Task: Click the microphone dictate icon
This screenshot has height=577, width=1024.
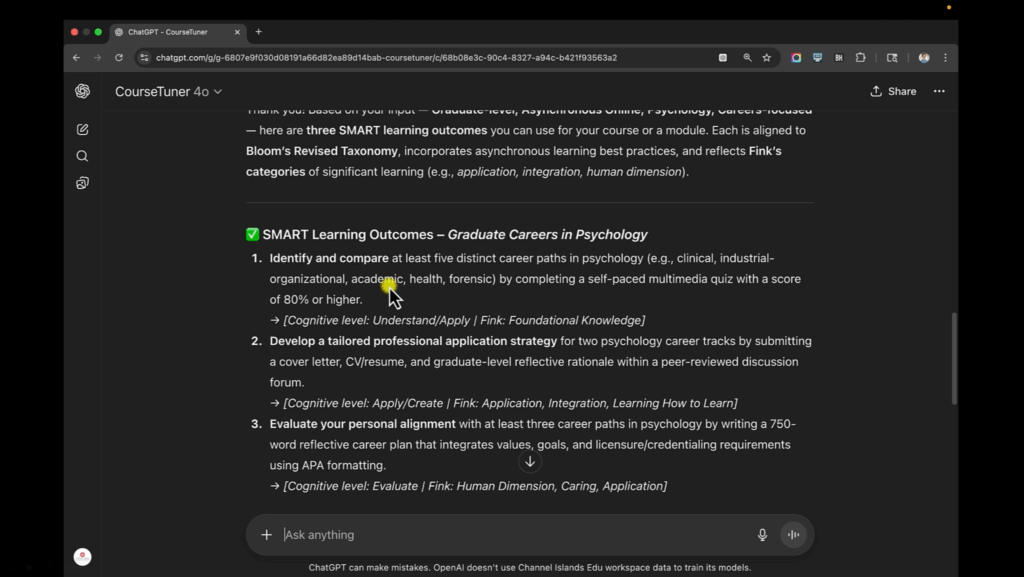Action: [762, 535]
